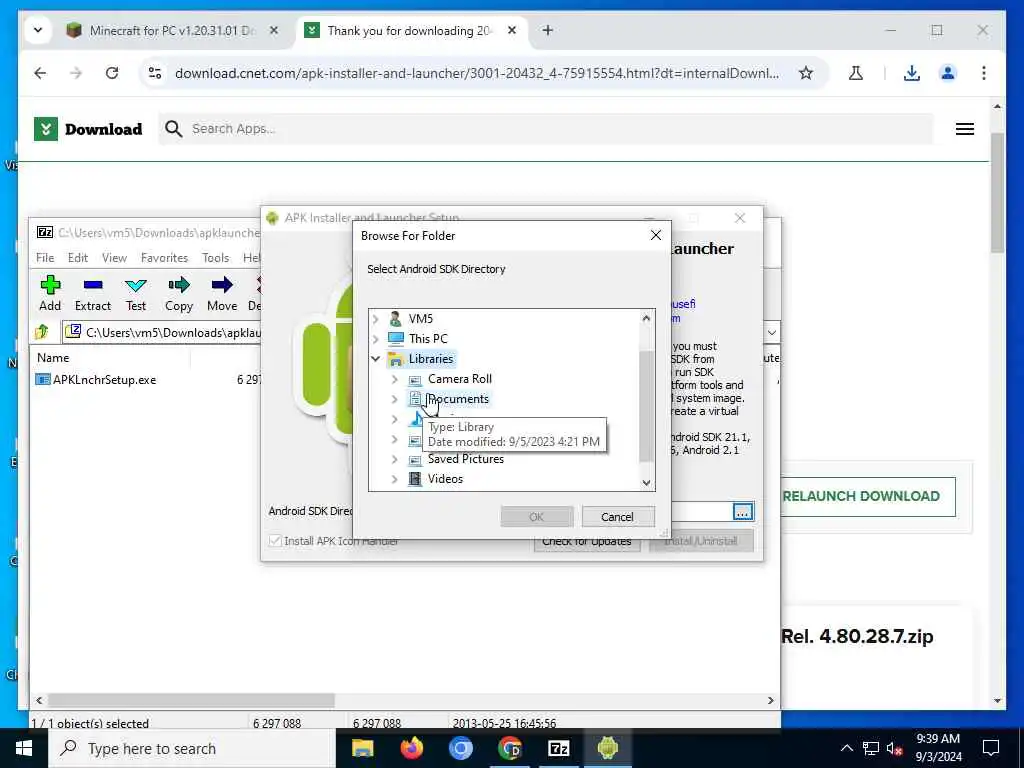The height and width of the screenshot is (768, 1024).
Task: Open Windows Start menu
Action: [24, 748]
